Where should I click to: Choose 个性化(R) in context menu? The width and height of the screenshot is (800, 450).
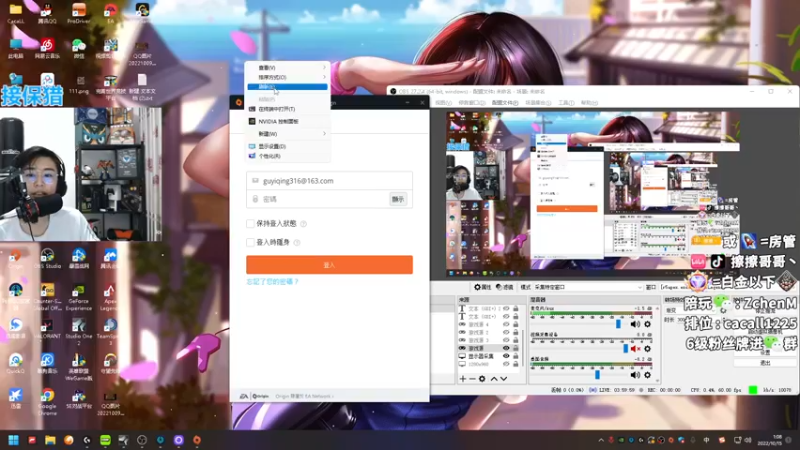287,156
